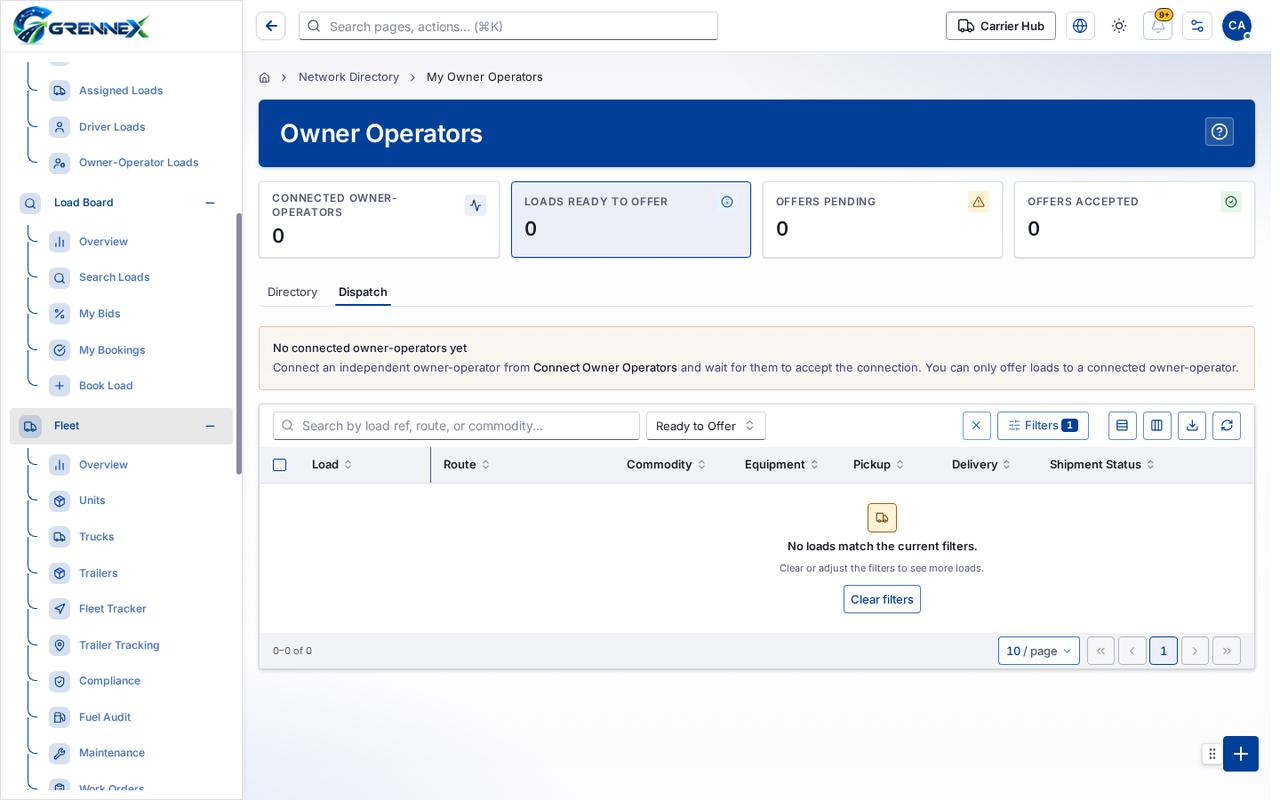The image size is (1280, 800).
Task: Open the column settings icon
Action: (1157, 426)
